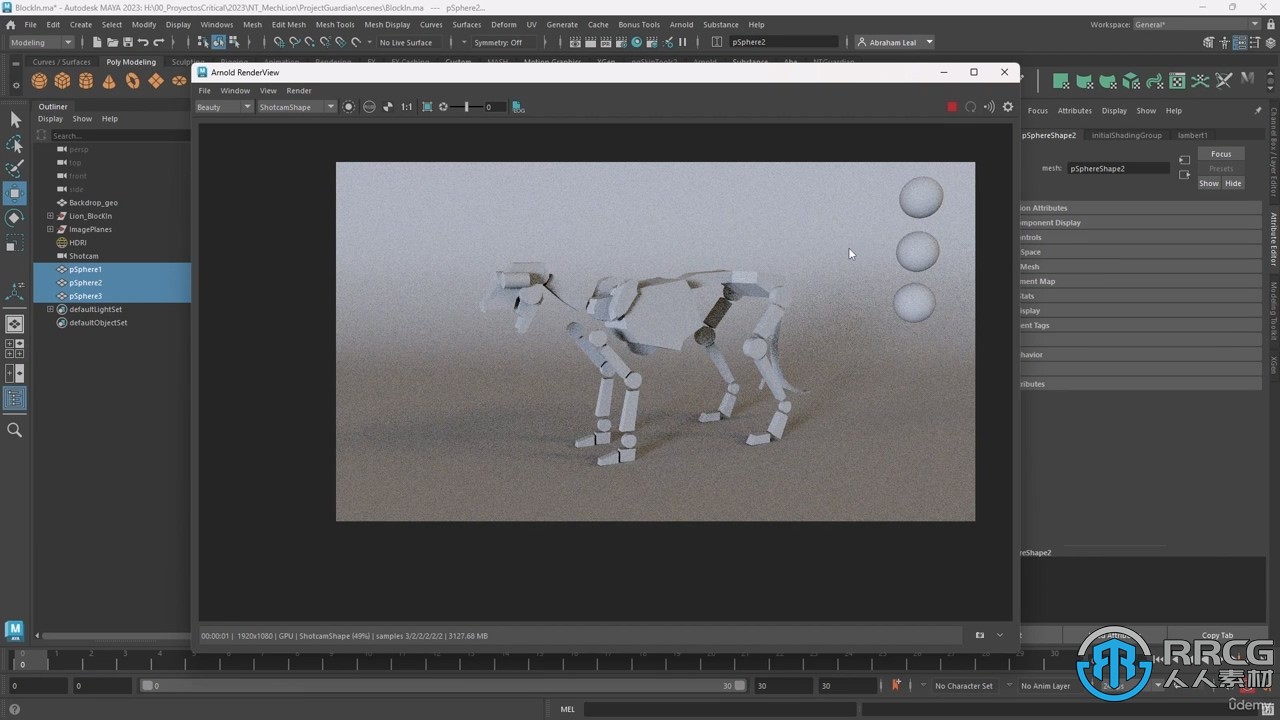Viewport: 1280px width, 720px height.
Task: Switch to the Poly Modeling shelf tab
Action: click(131, 62)
